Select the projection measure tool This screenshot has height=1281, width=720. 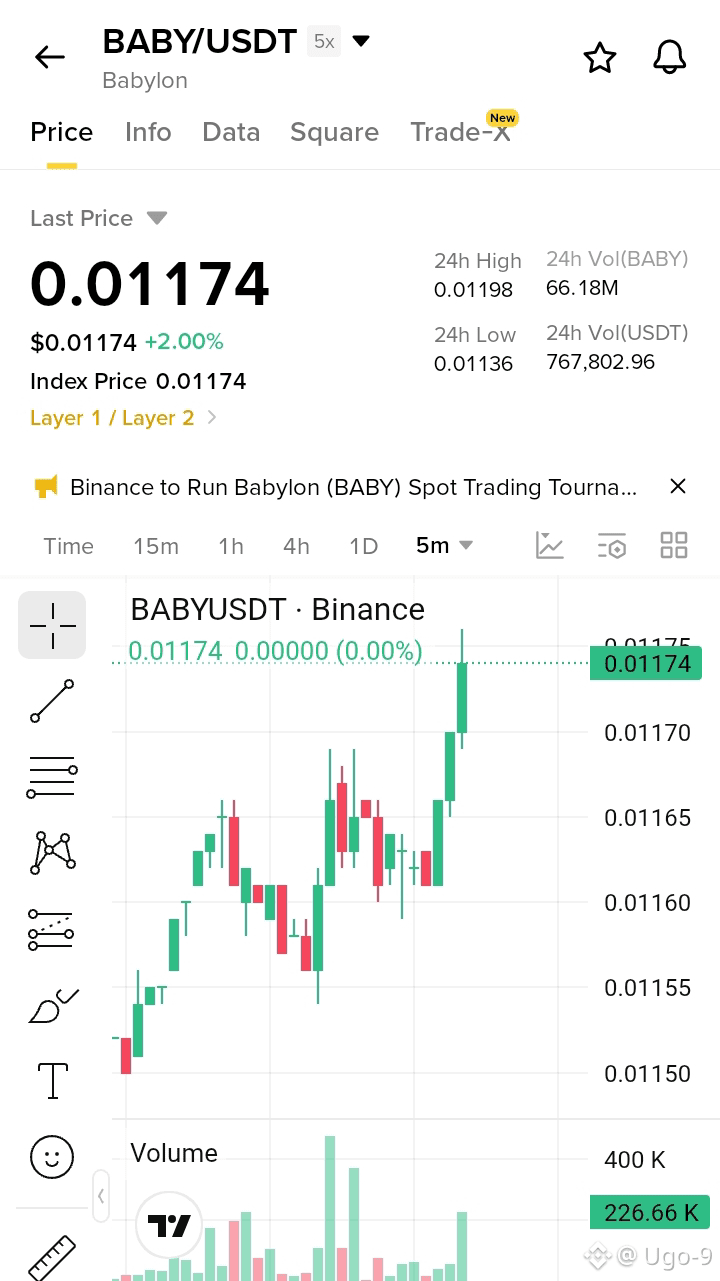[52, 928]
